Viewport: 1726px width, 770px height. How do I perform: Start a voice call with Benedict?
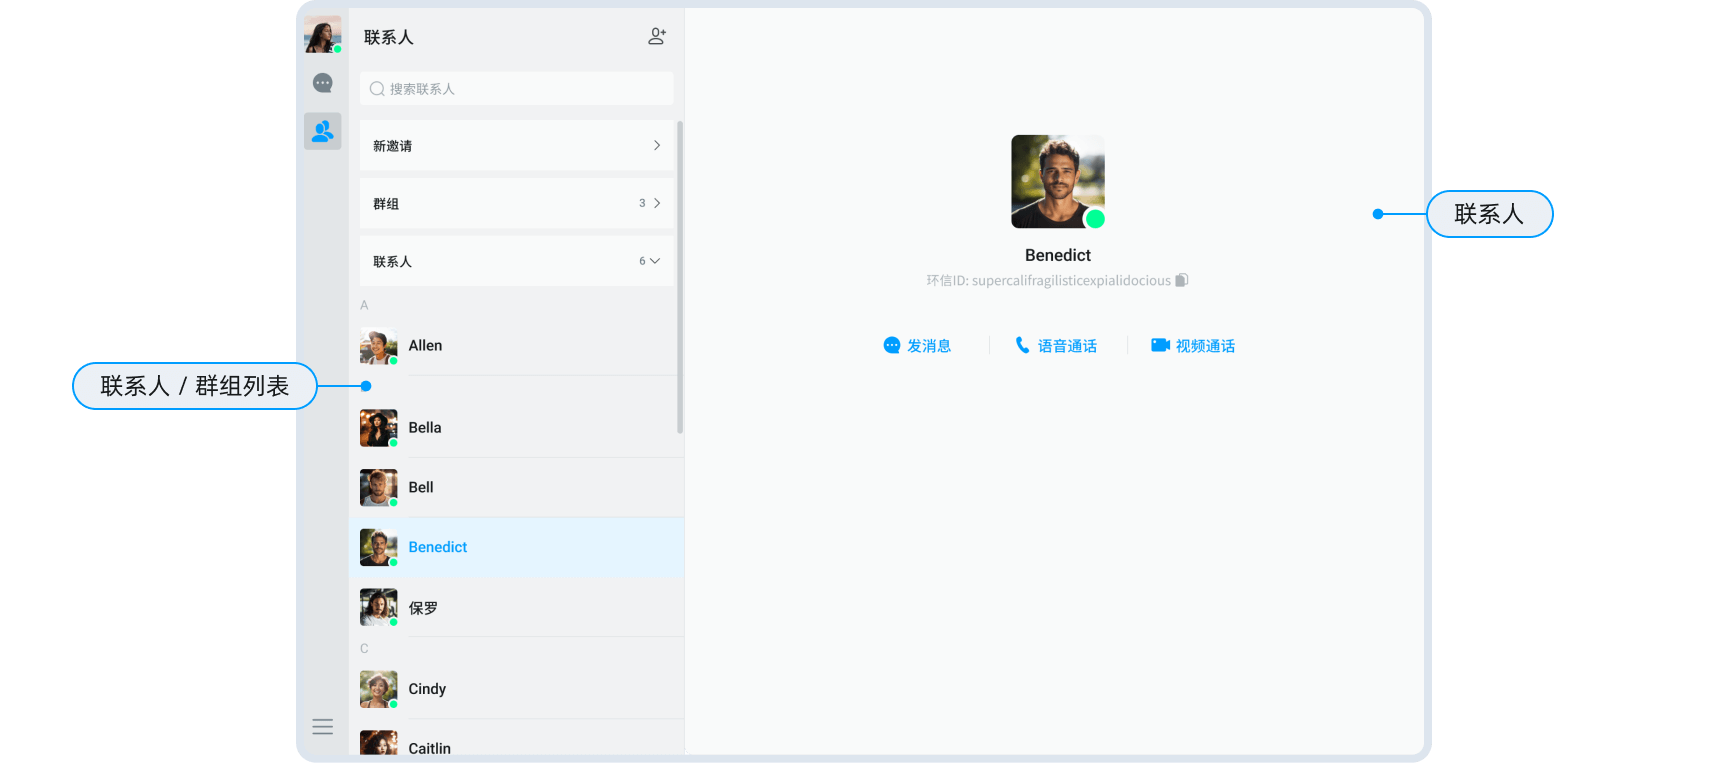1056,346
